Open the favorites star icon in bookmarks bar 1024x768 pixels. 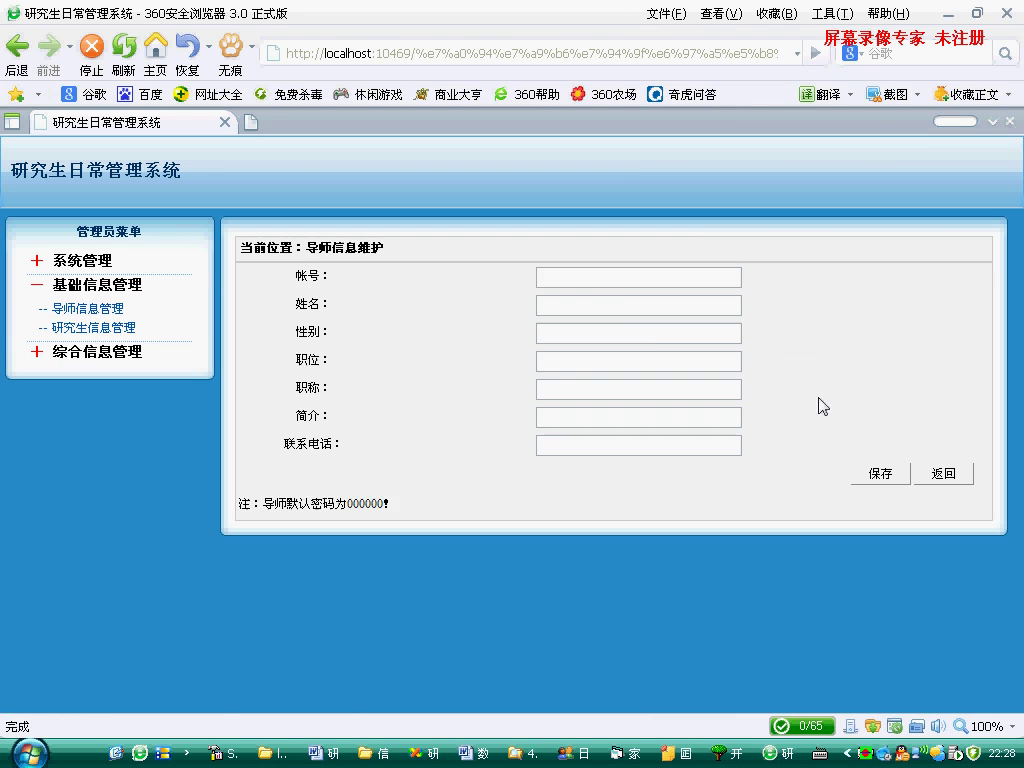coord(16,95)
